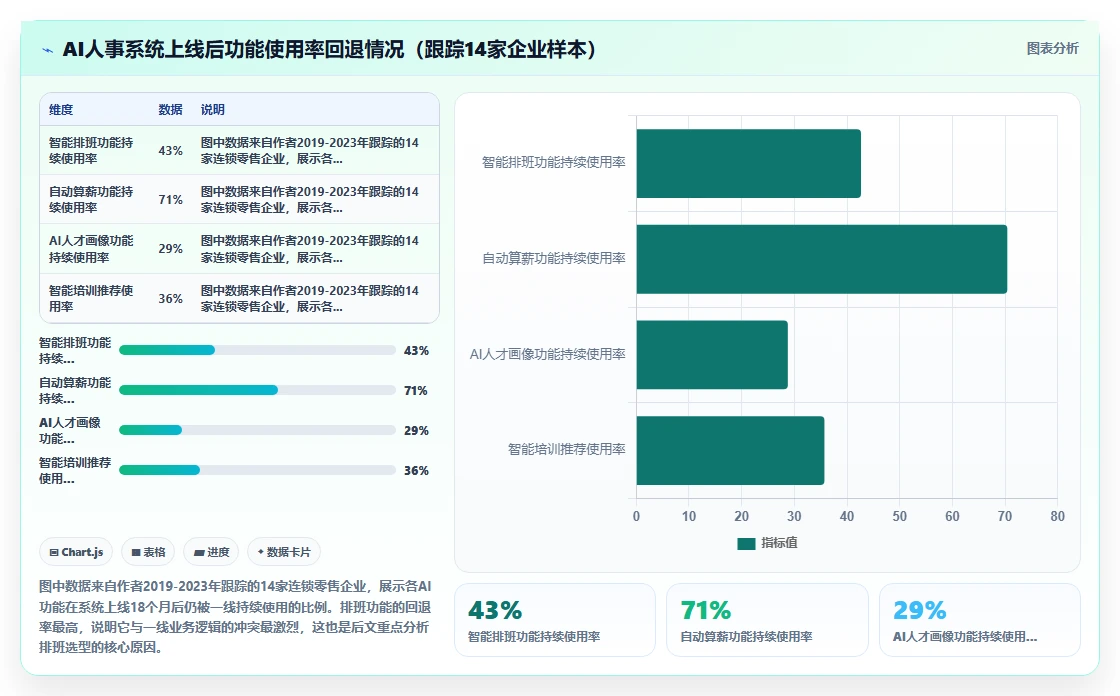Click the 指标值 legend label

click(779, 543)
